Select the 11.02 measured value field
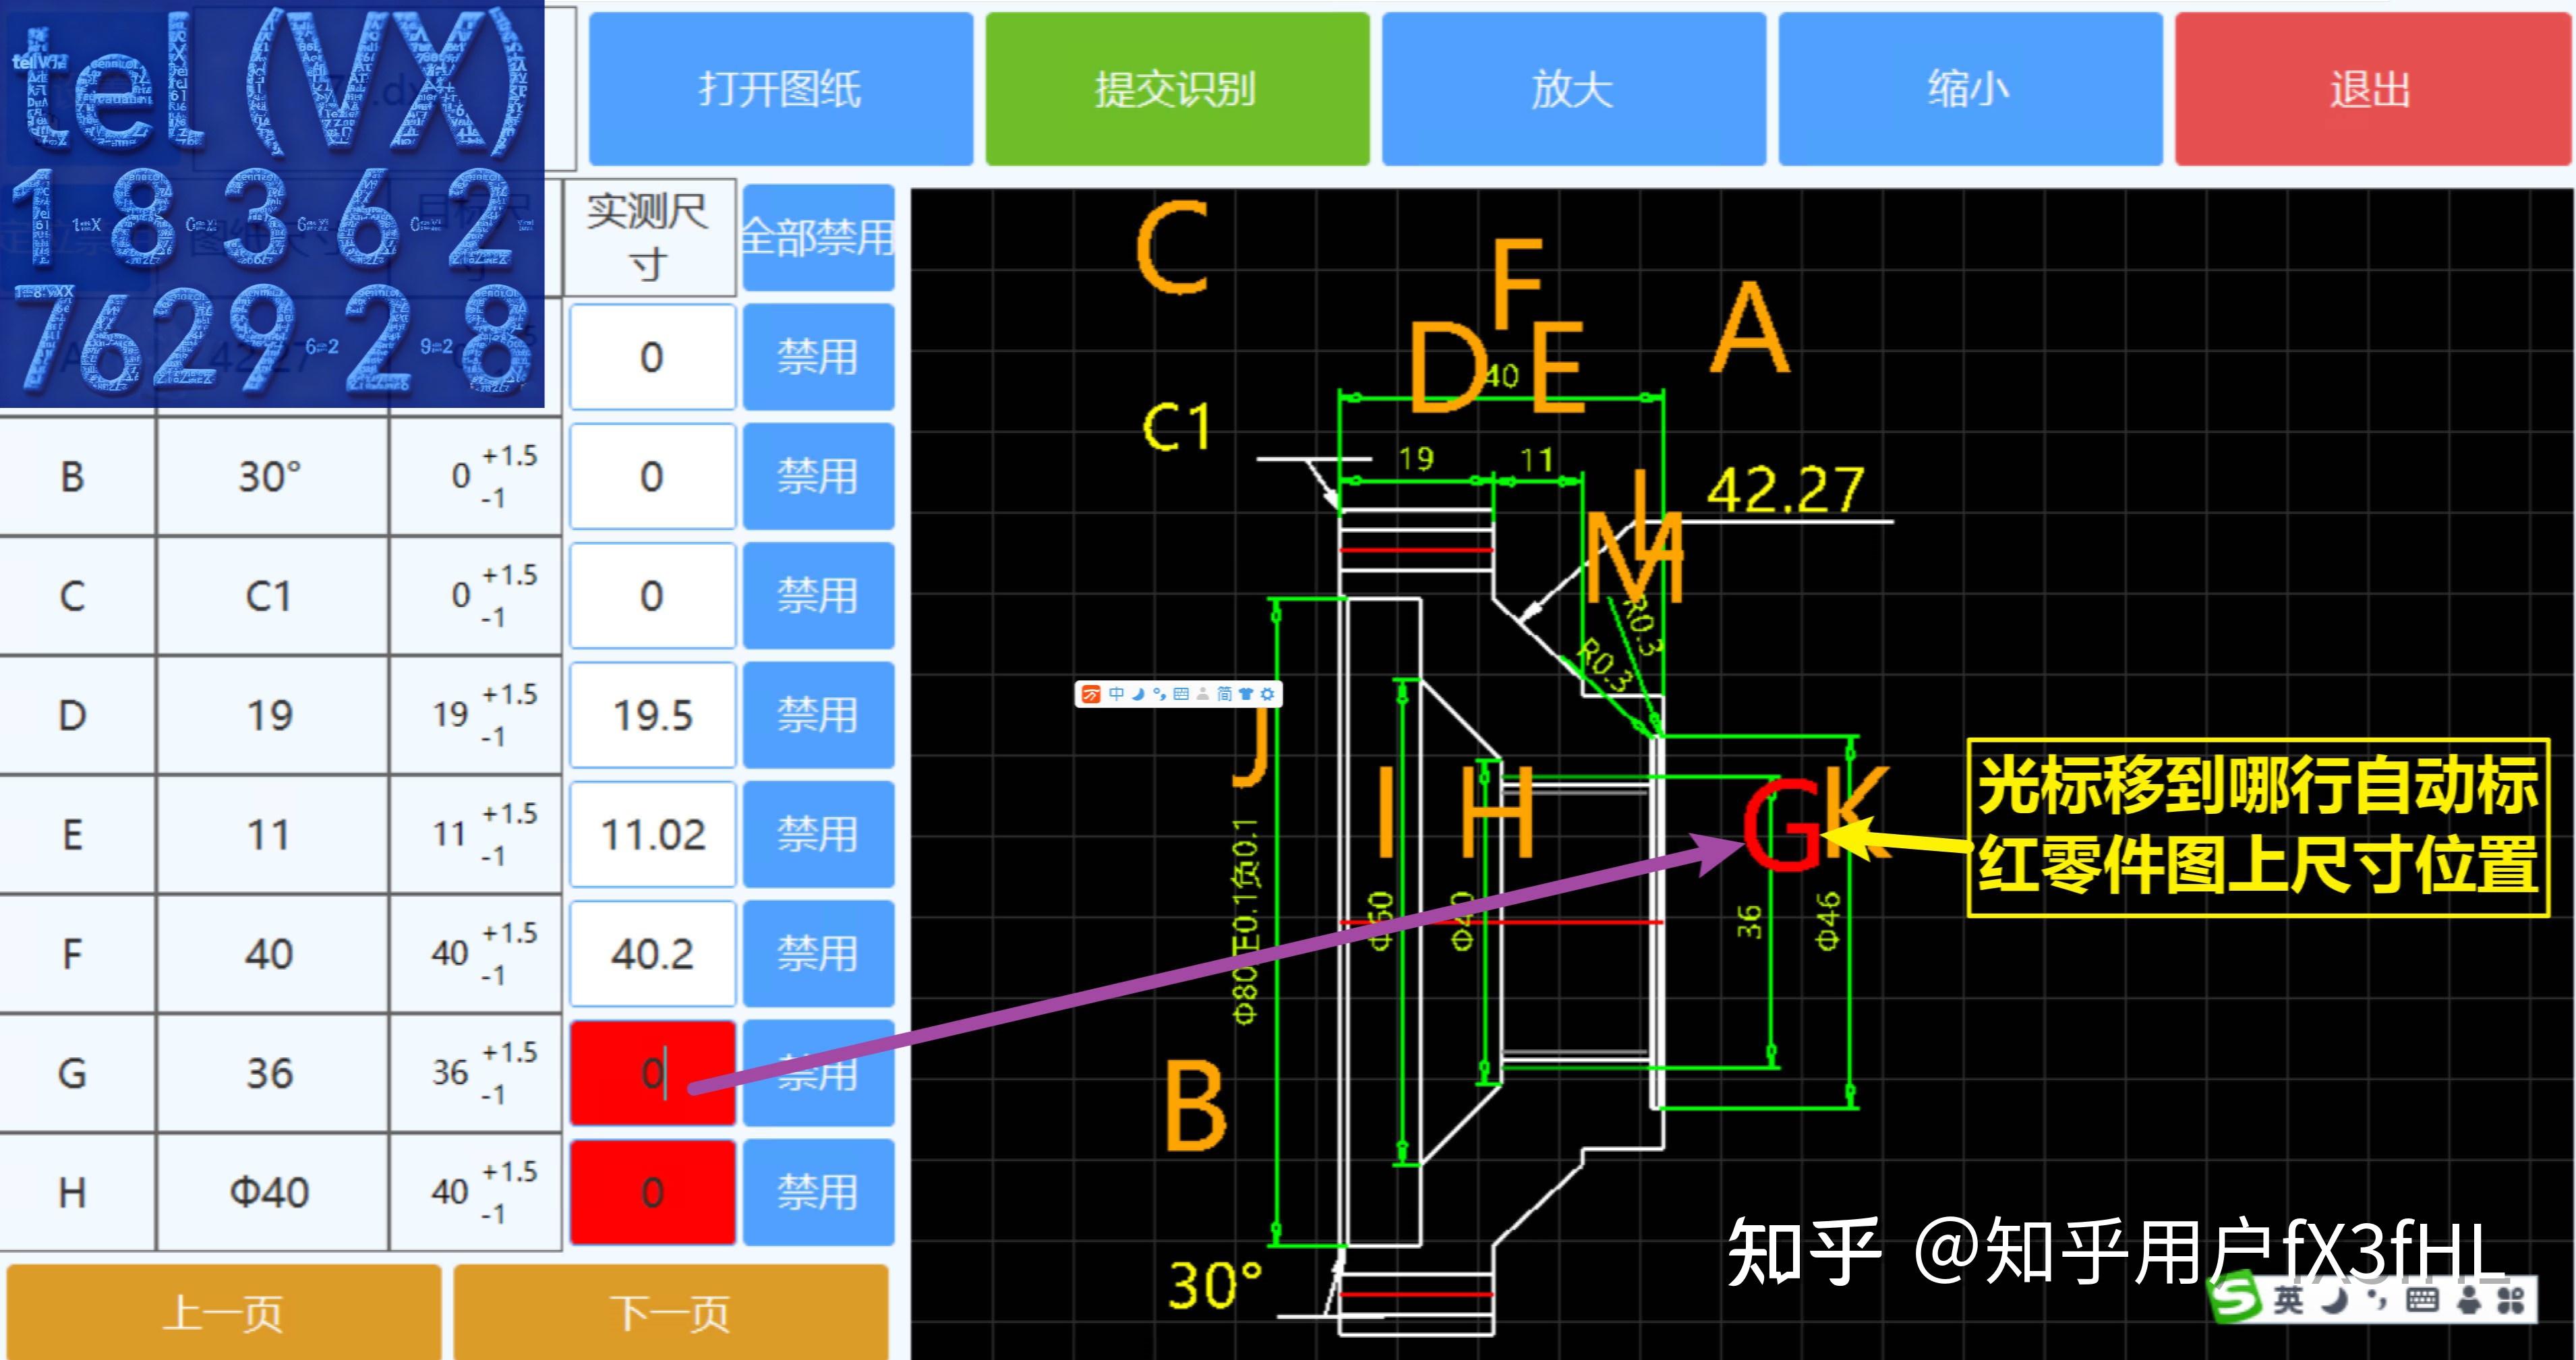Viewport: 2576px width, 1360px height. [x=652, y=834]
